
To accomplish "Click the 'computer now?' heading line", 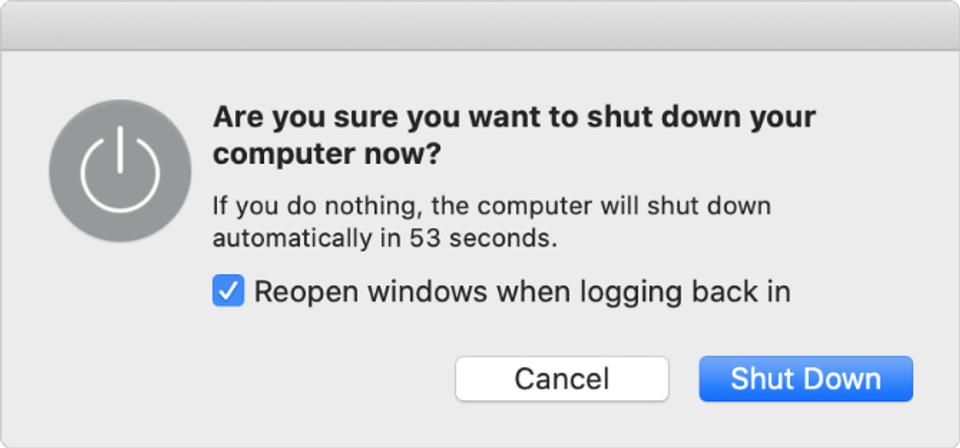I will point(326,154).
